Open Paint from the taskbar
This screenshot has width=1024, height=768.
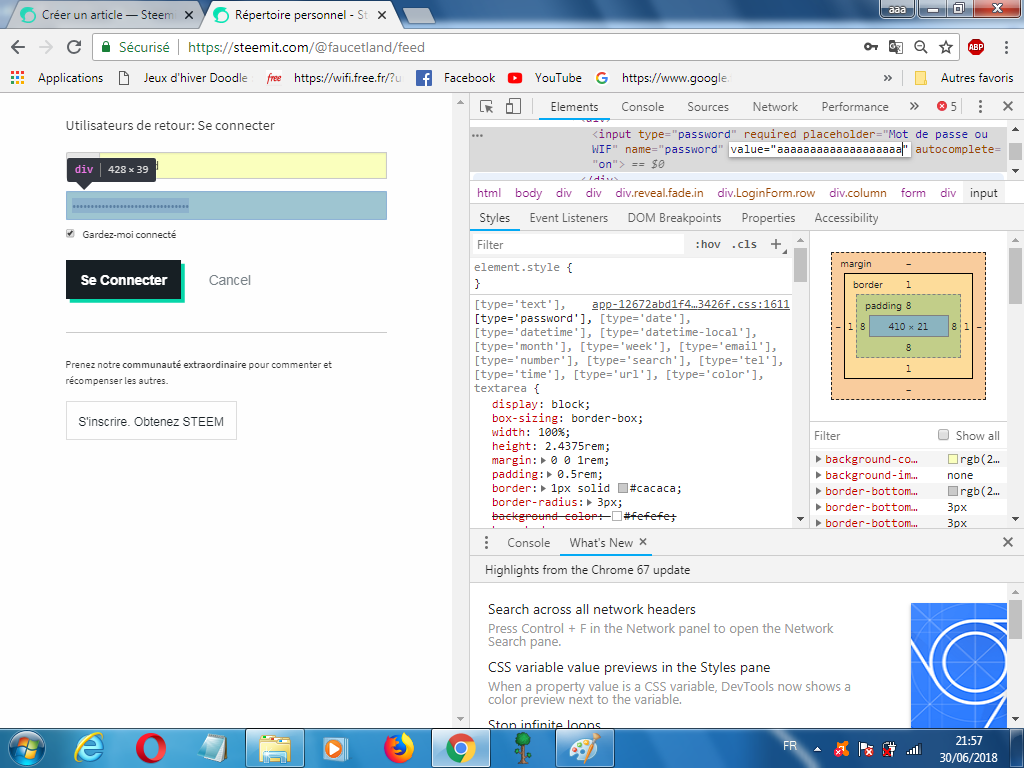(x=584, y=748)
